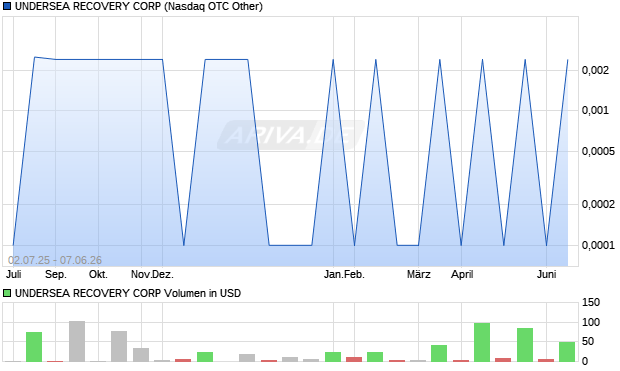Click the last green volume bar in June

(567, 352)
